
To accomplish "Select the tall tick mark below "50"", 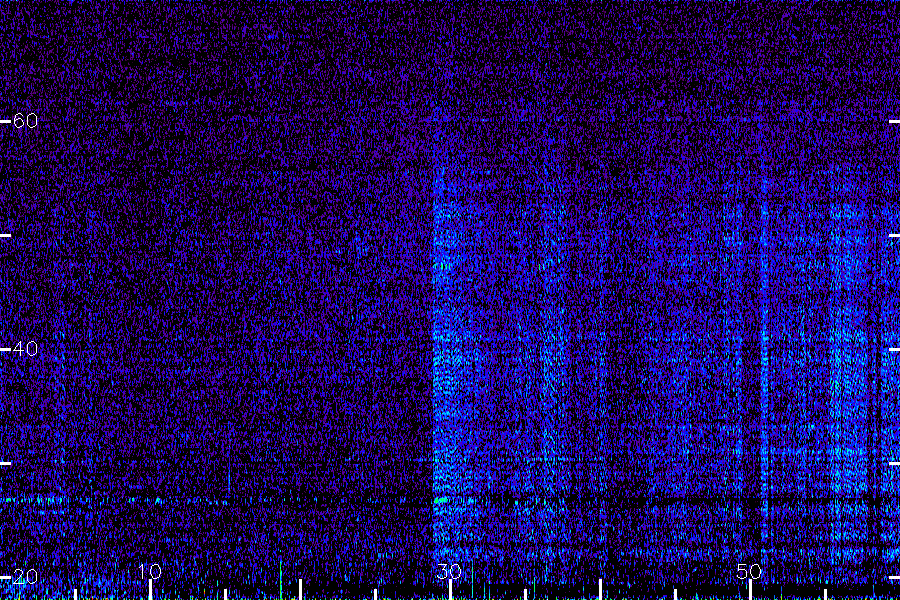I will pyautogui.click(x=750, y=590).
